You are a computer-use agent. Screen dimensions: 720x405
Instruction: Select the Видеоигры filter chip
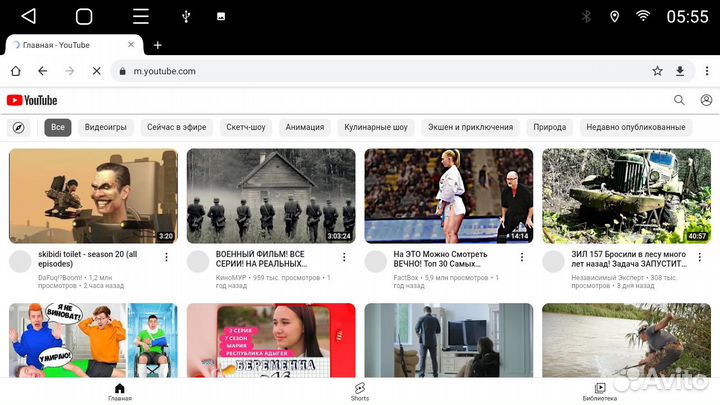(105, 127)
